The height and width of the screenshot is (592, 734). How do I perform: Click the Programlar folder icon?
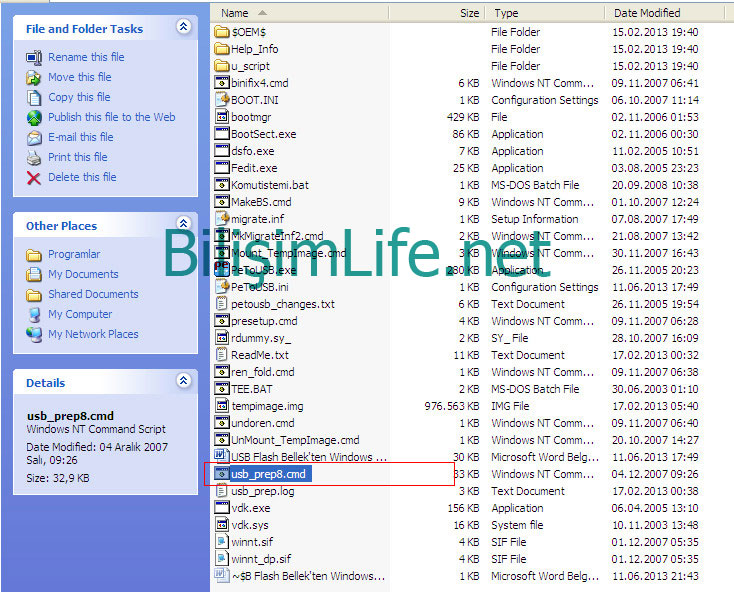coord(34,255)
